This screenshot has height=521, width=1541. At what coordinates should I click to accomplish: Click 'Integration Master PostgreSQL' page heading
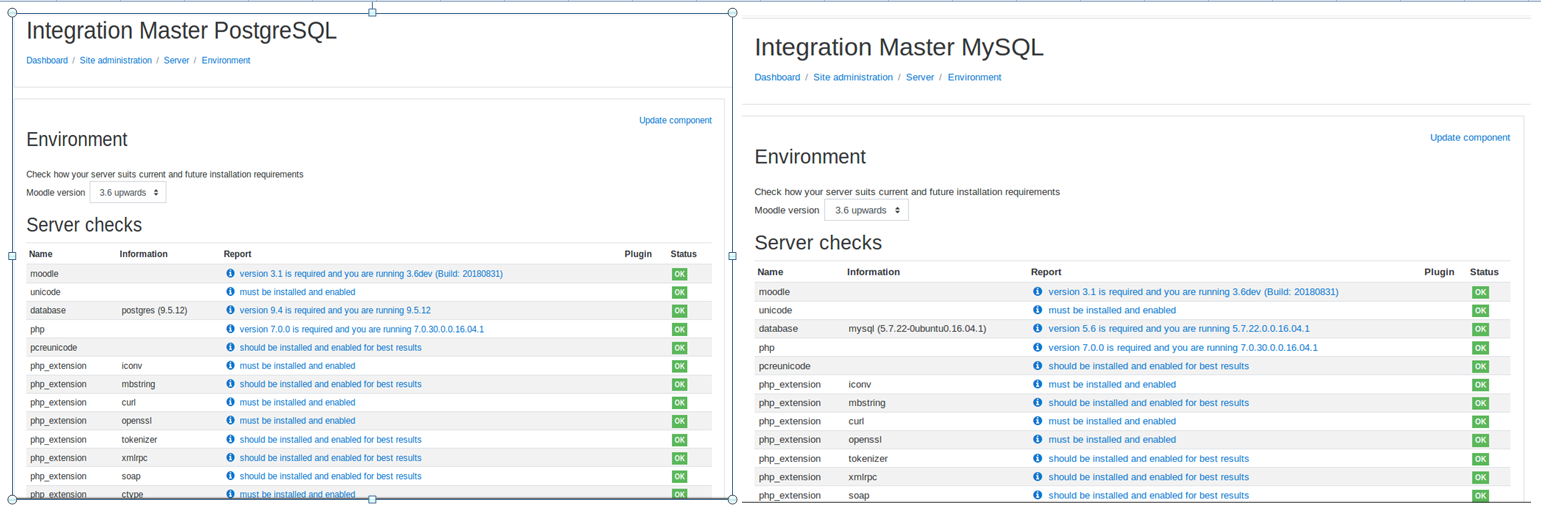coord(181,31)
